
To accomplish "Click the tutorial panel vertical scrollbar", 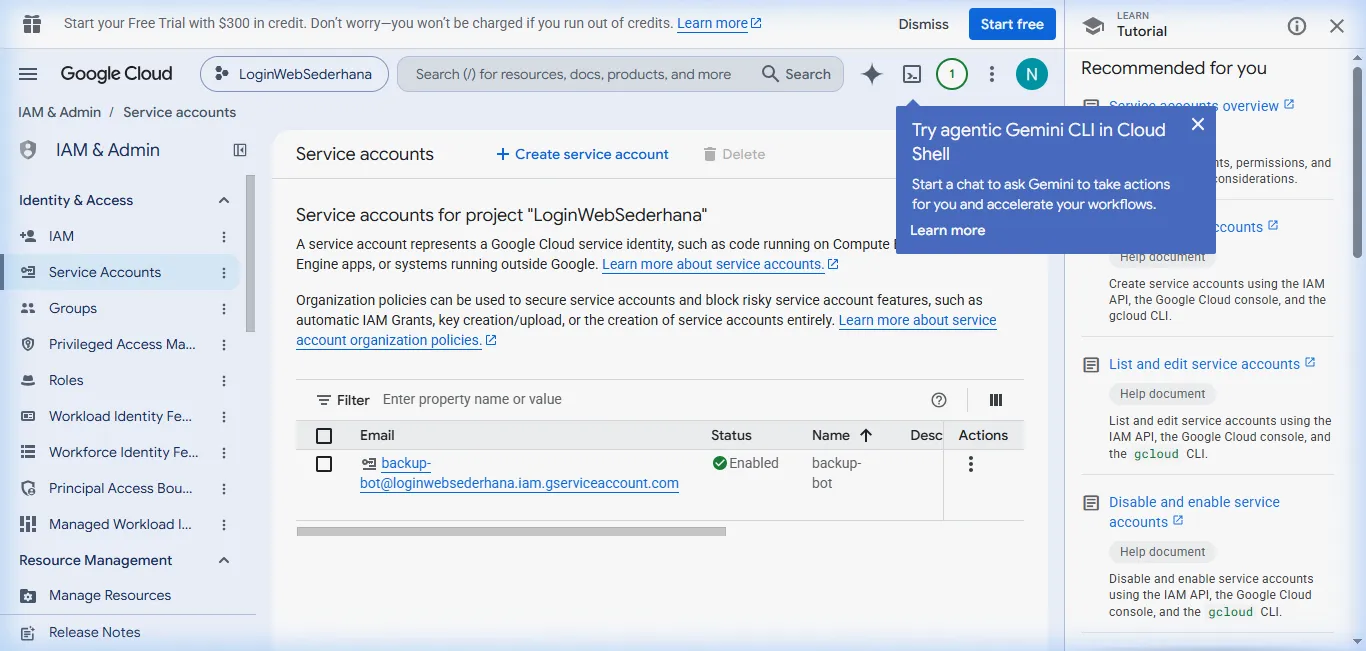I will tap(1357, 162).
